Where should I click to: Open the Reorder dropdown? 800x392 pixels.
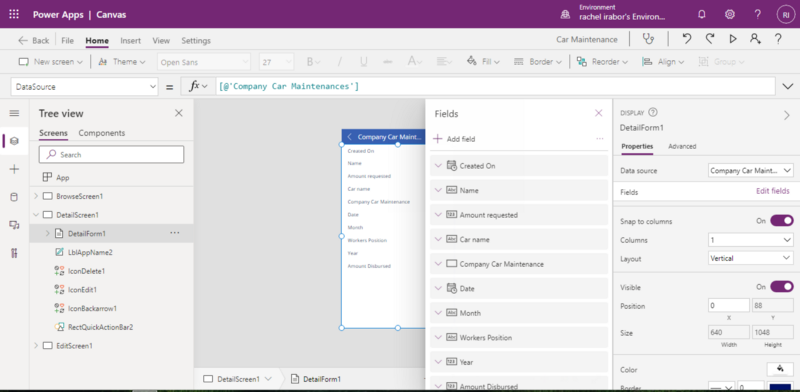click(603, 62)
